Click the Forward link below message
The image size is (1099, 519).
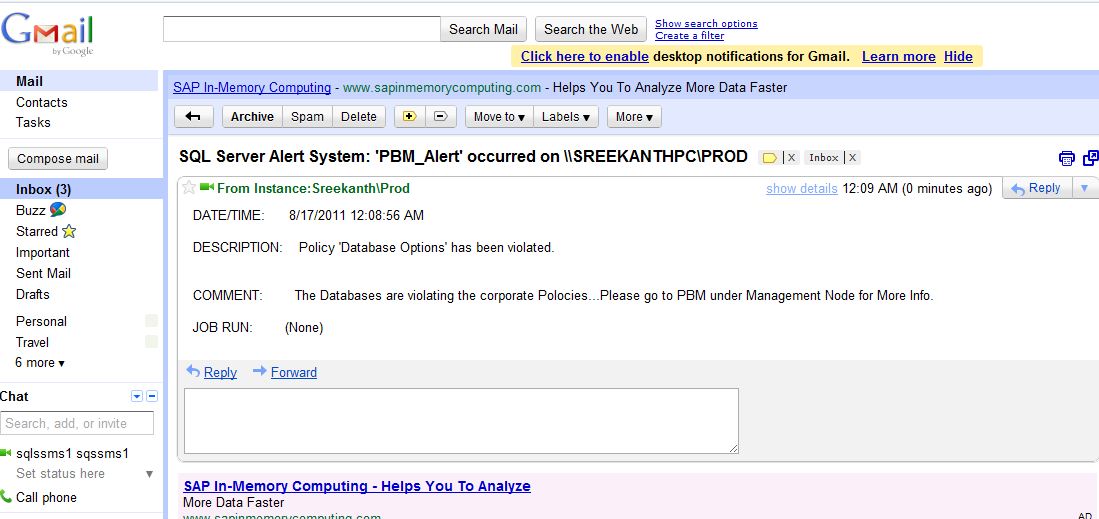[x=293, y=372]
